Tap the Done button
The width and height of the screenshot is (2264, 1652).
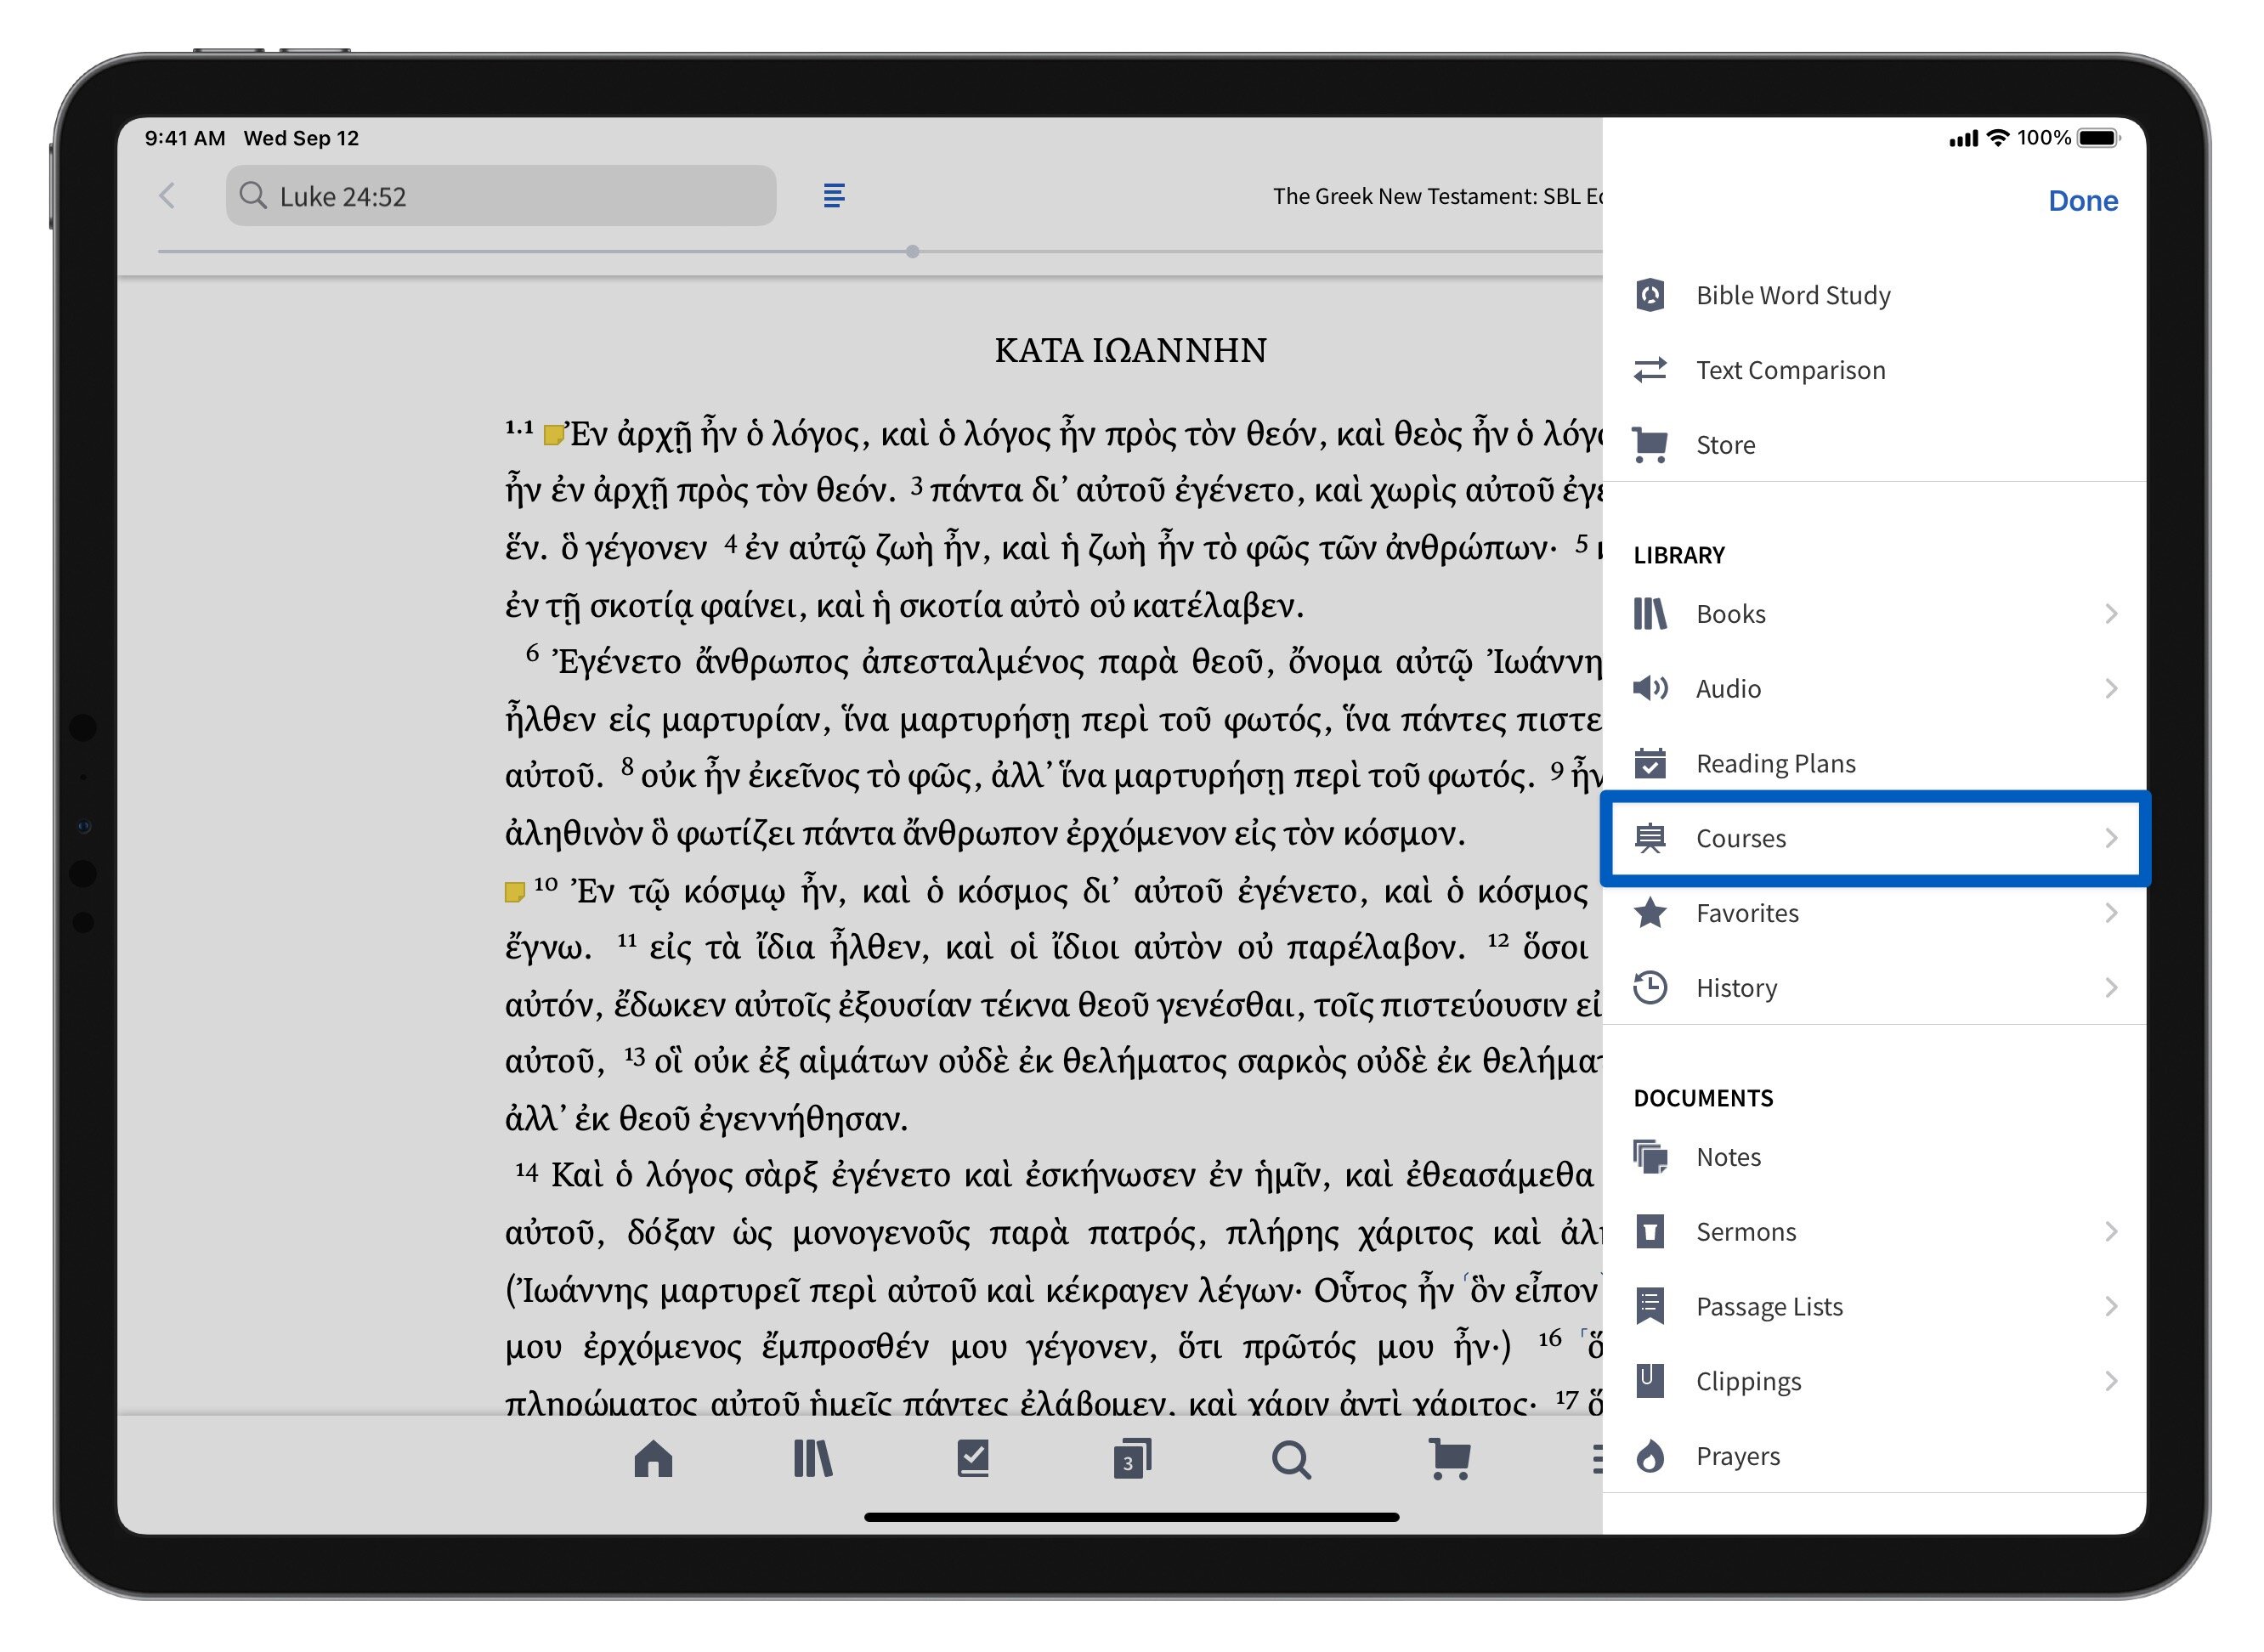click(x=2082, y=200)
